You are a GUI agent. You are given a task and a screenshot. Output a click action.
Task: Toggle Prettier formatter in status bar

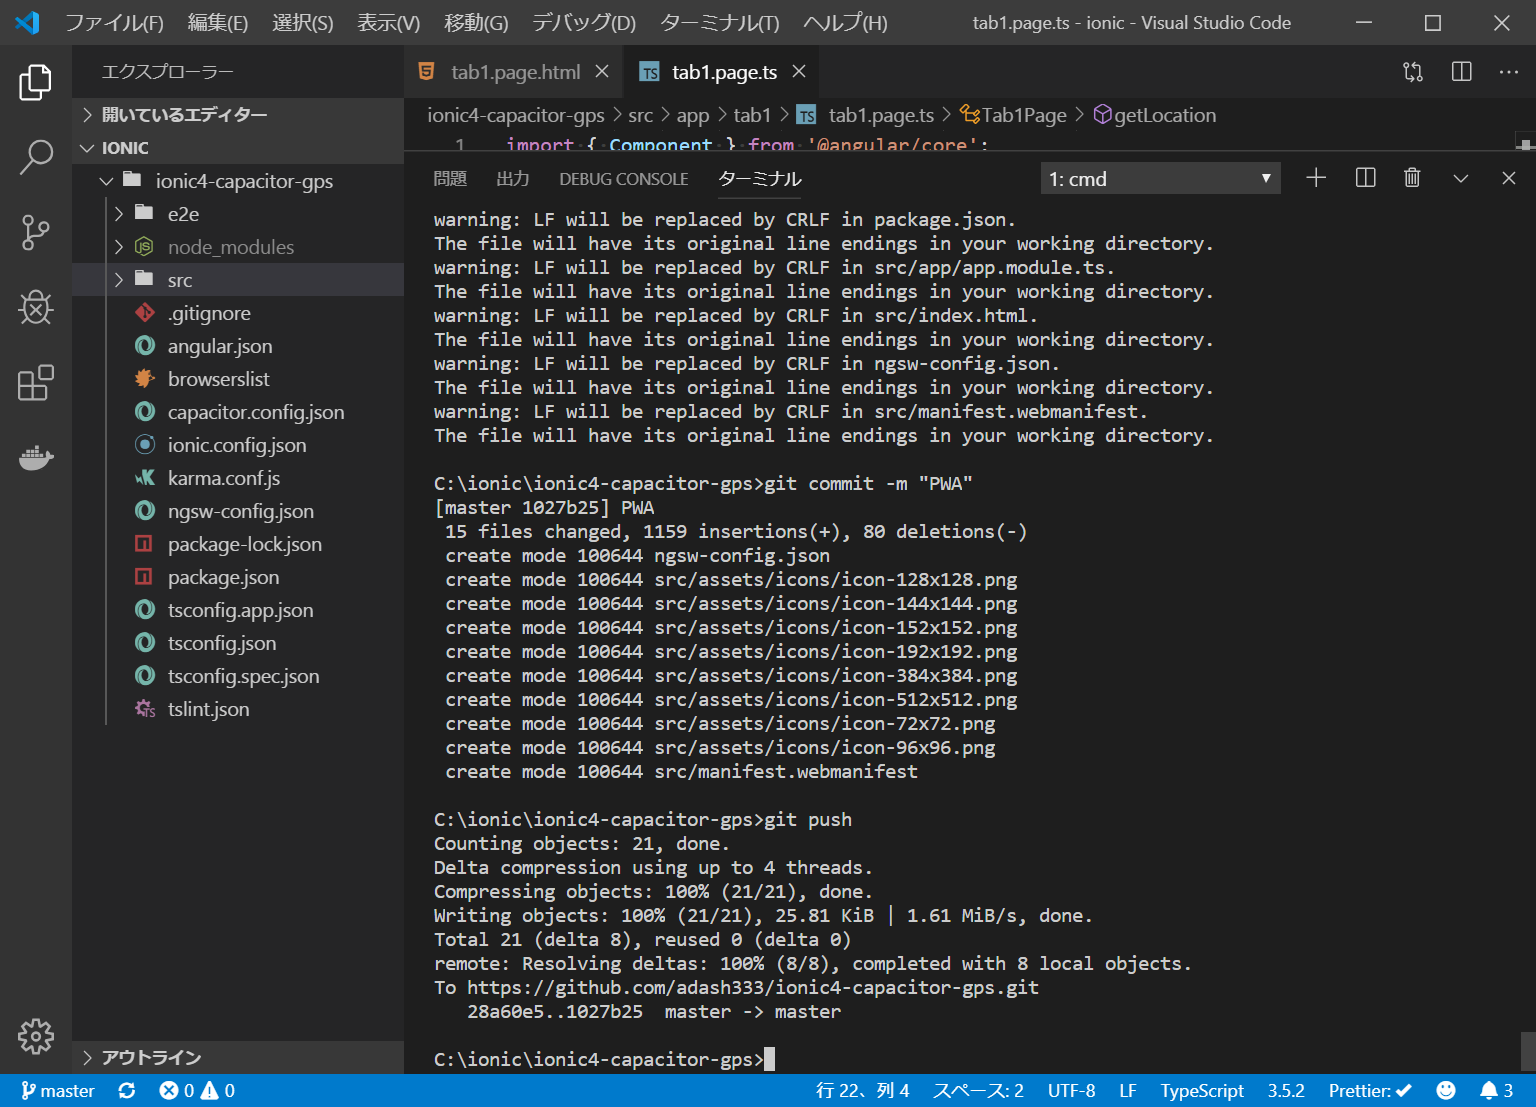[1369, 1090]
